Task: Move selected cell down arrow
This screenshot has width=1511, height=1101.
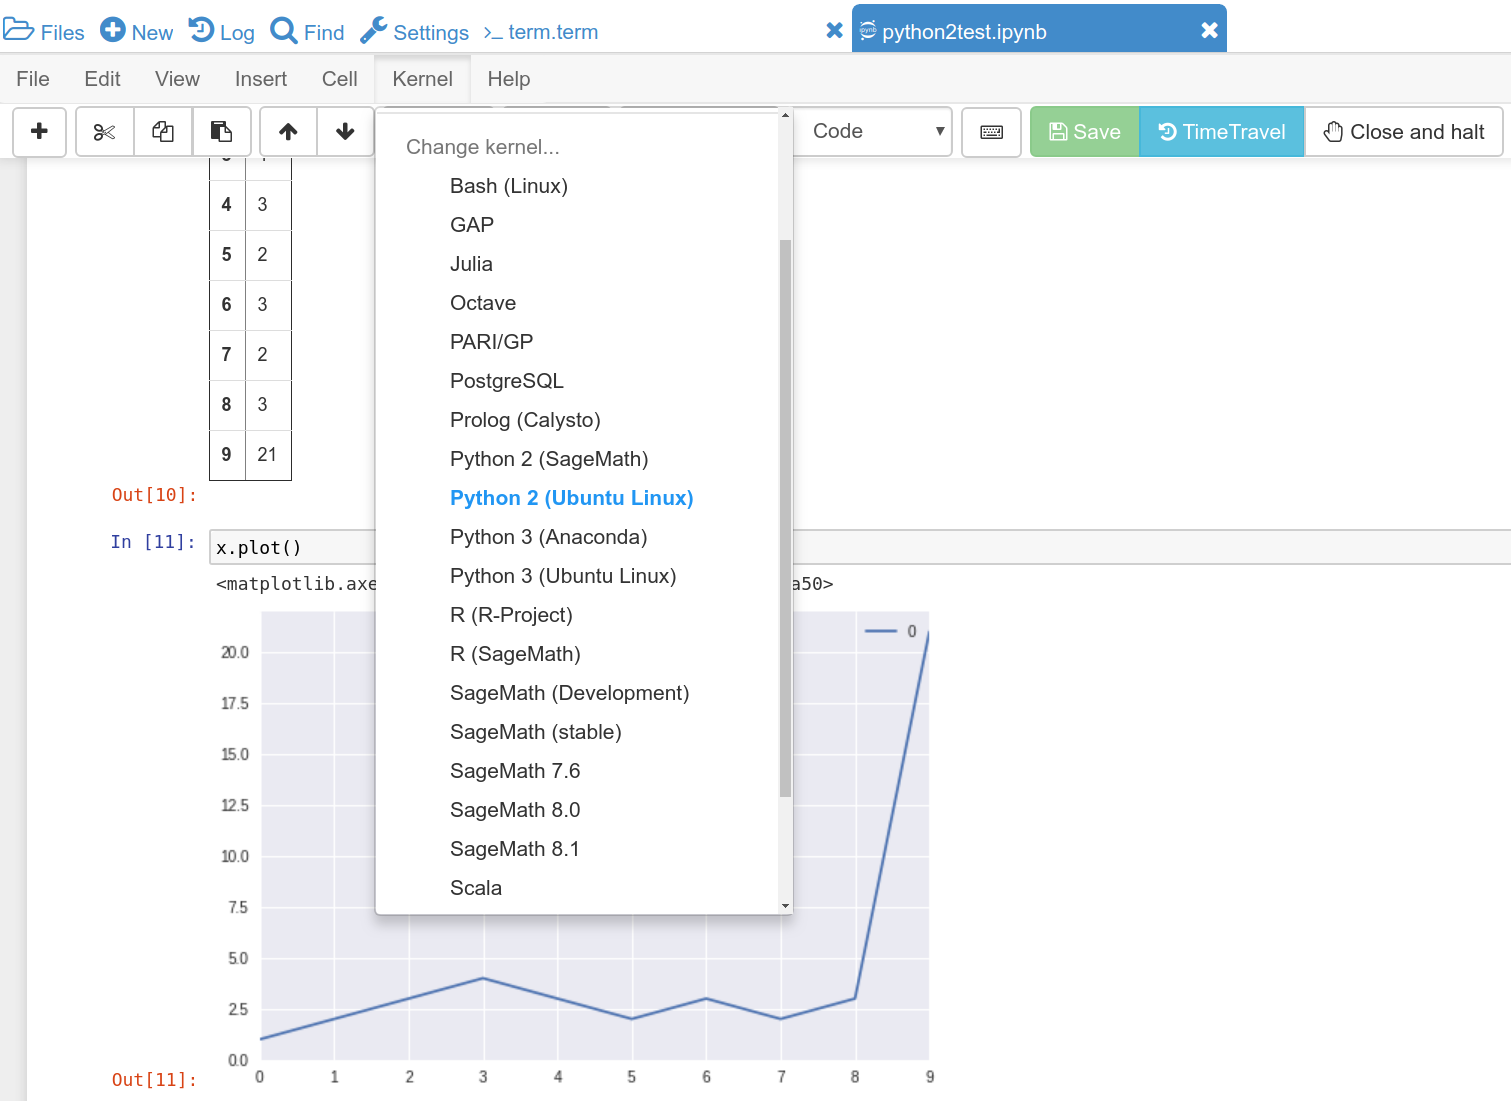Action: coord(345,132)
